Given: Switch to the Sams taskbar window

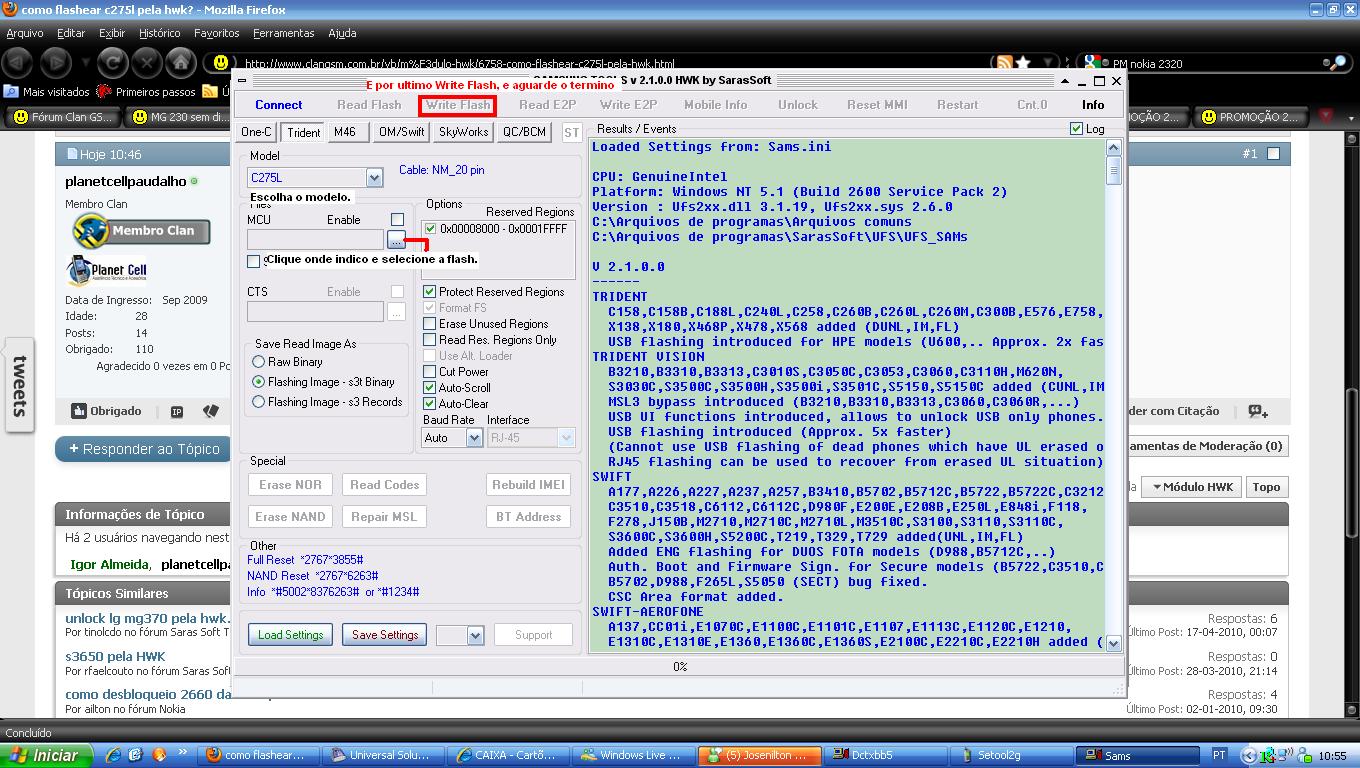Looking at the screenshot, I should point(1136,755).
